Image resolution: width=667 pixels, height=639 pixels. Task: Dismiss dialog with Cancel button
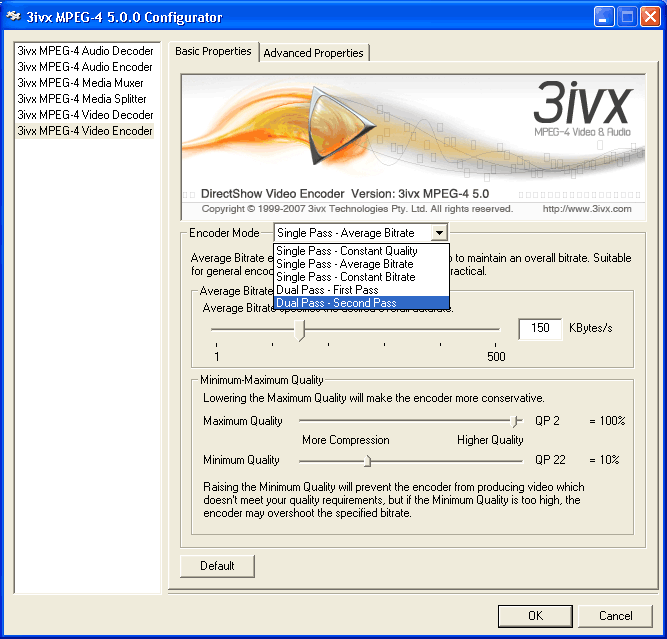(x=615, y=616)
